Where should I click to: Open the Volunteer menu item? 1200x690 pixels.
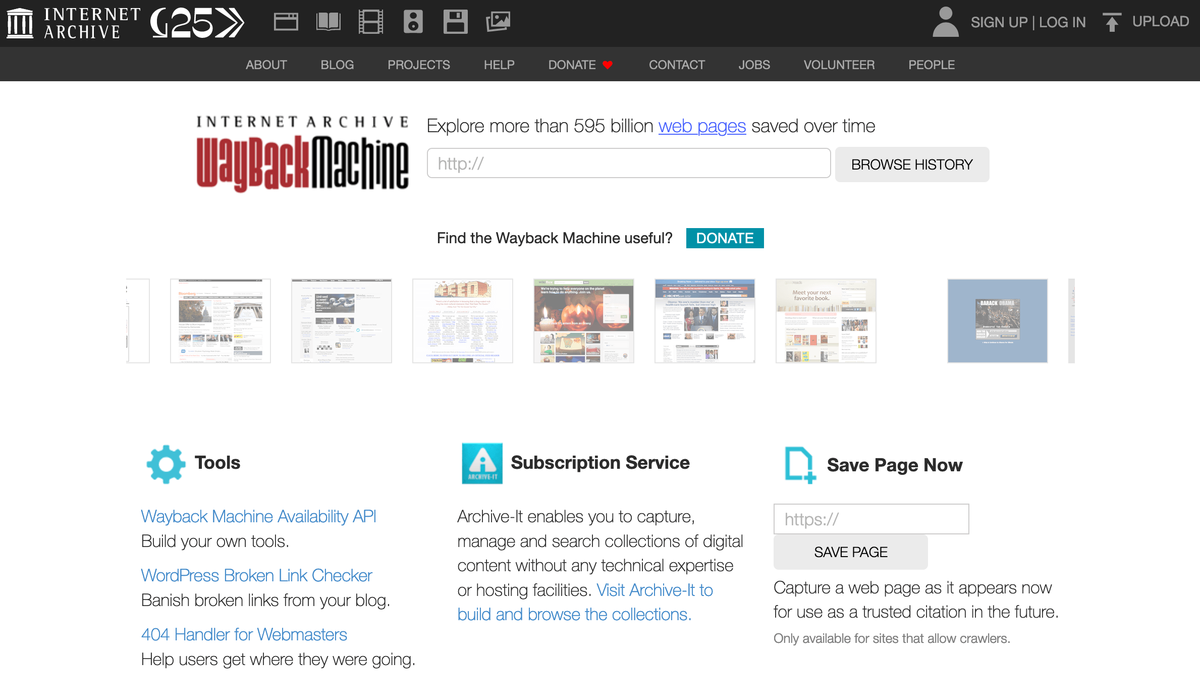point(839,65)
